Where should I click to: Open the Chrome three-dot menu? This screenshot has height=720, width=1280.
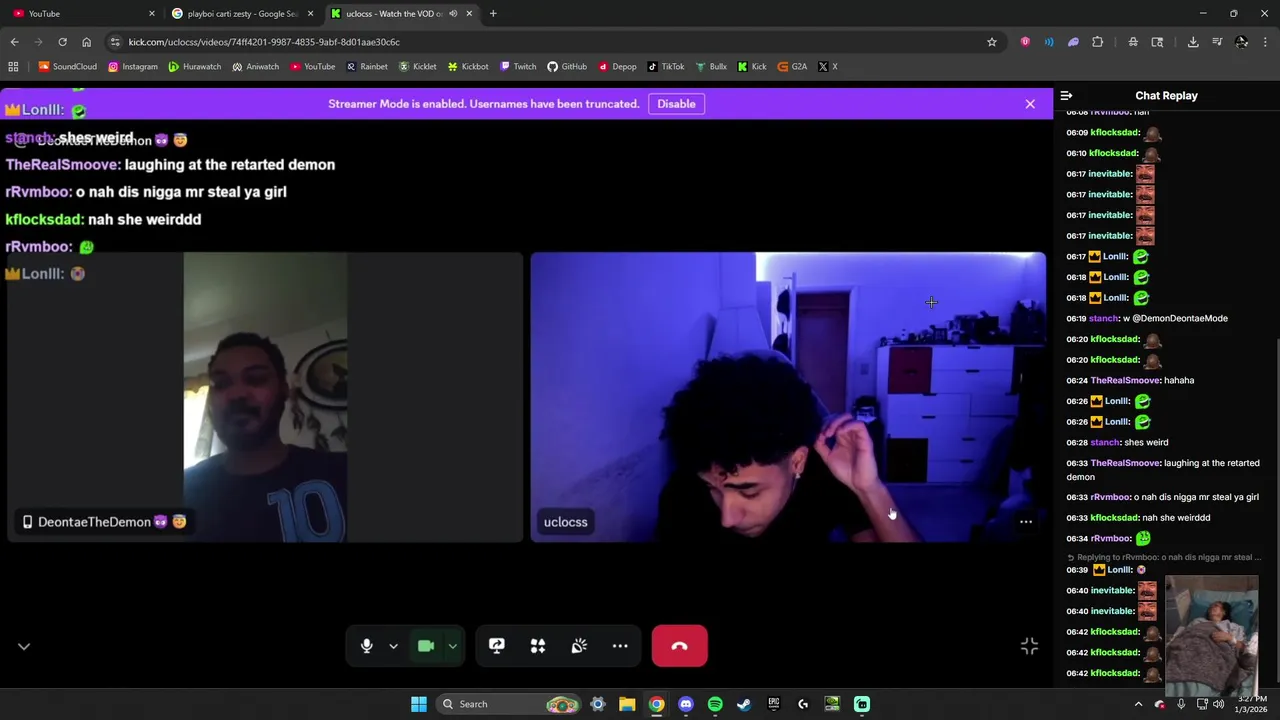click(1266, 42)
